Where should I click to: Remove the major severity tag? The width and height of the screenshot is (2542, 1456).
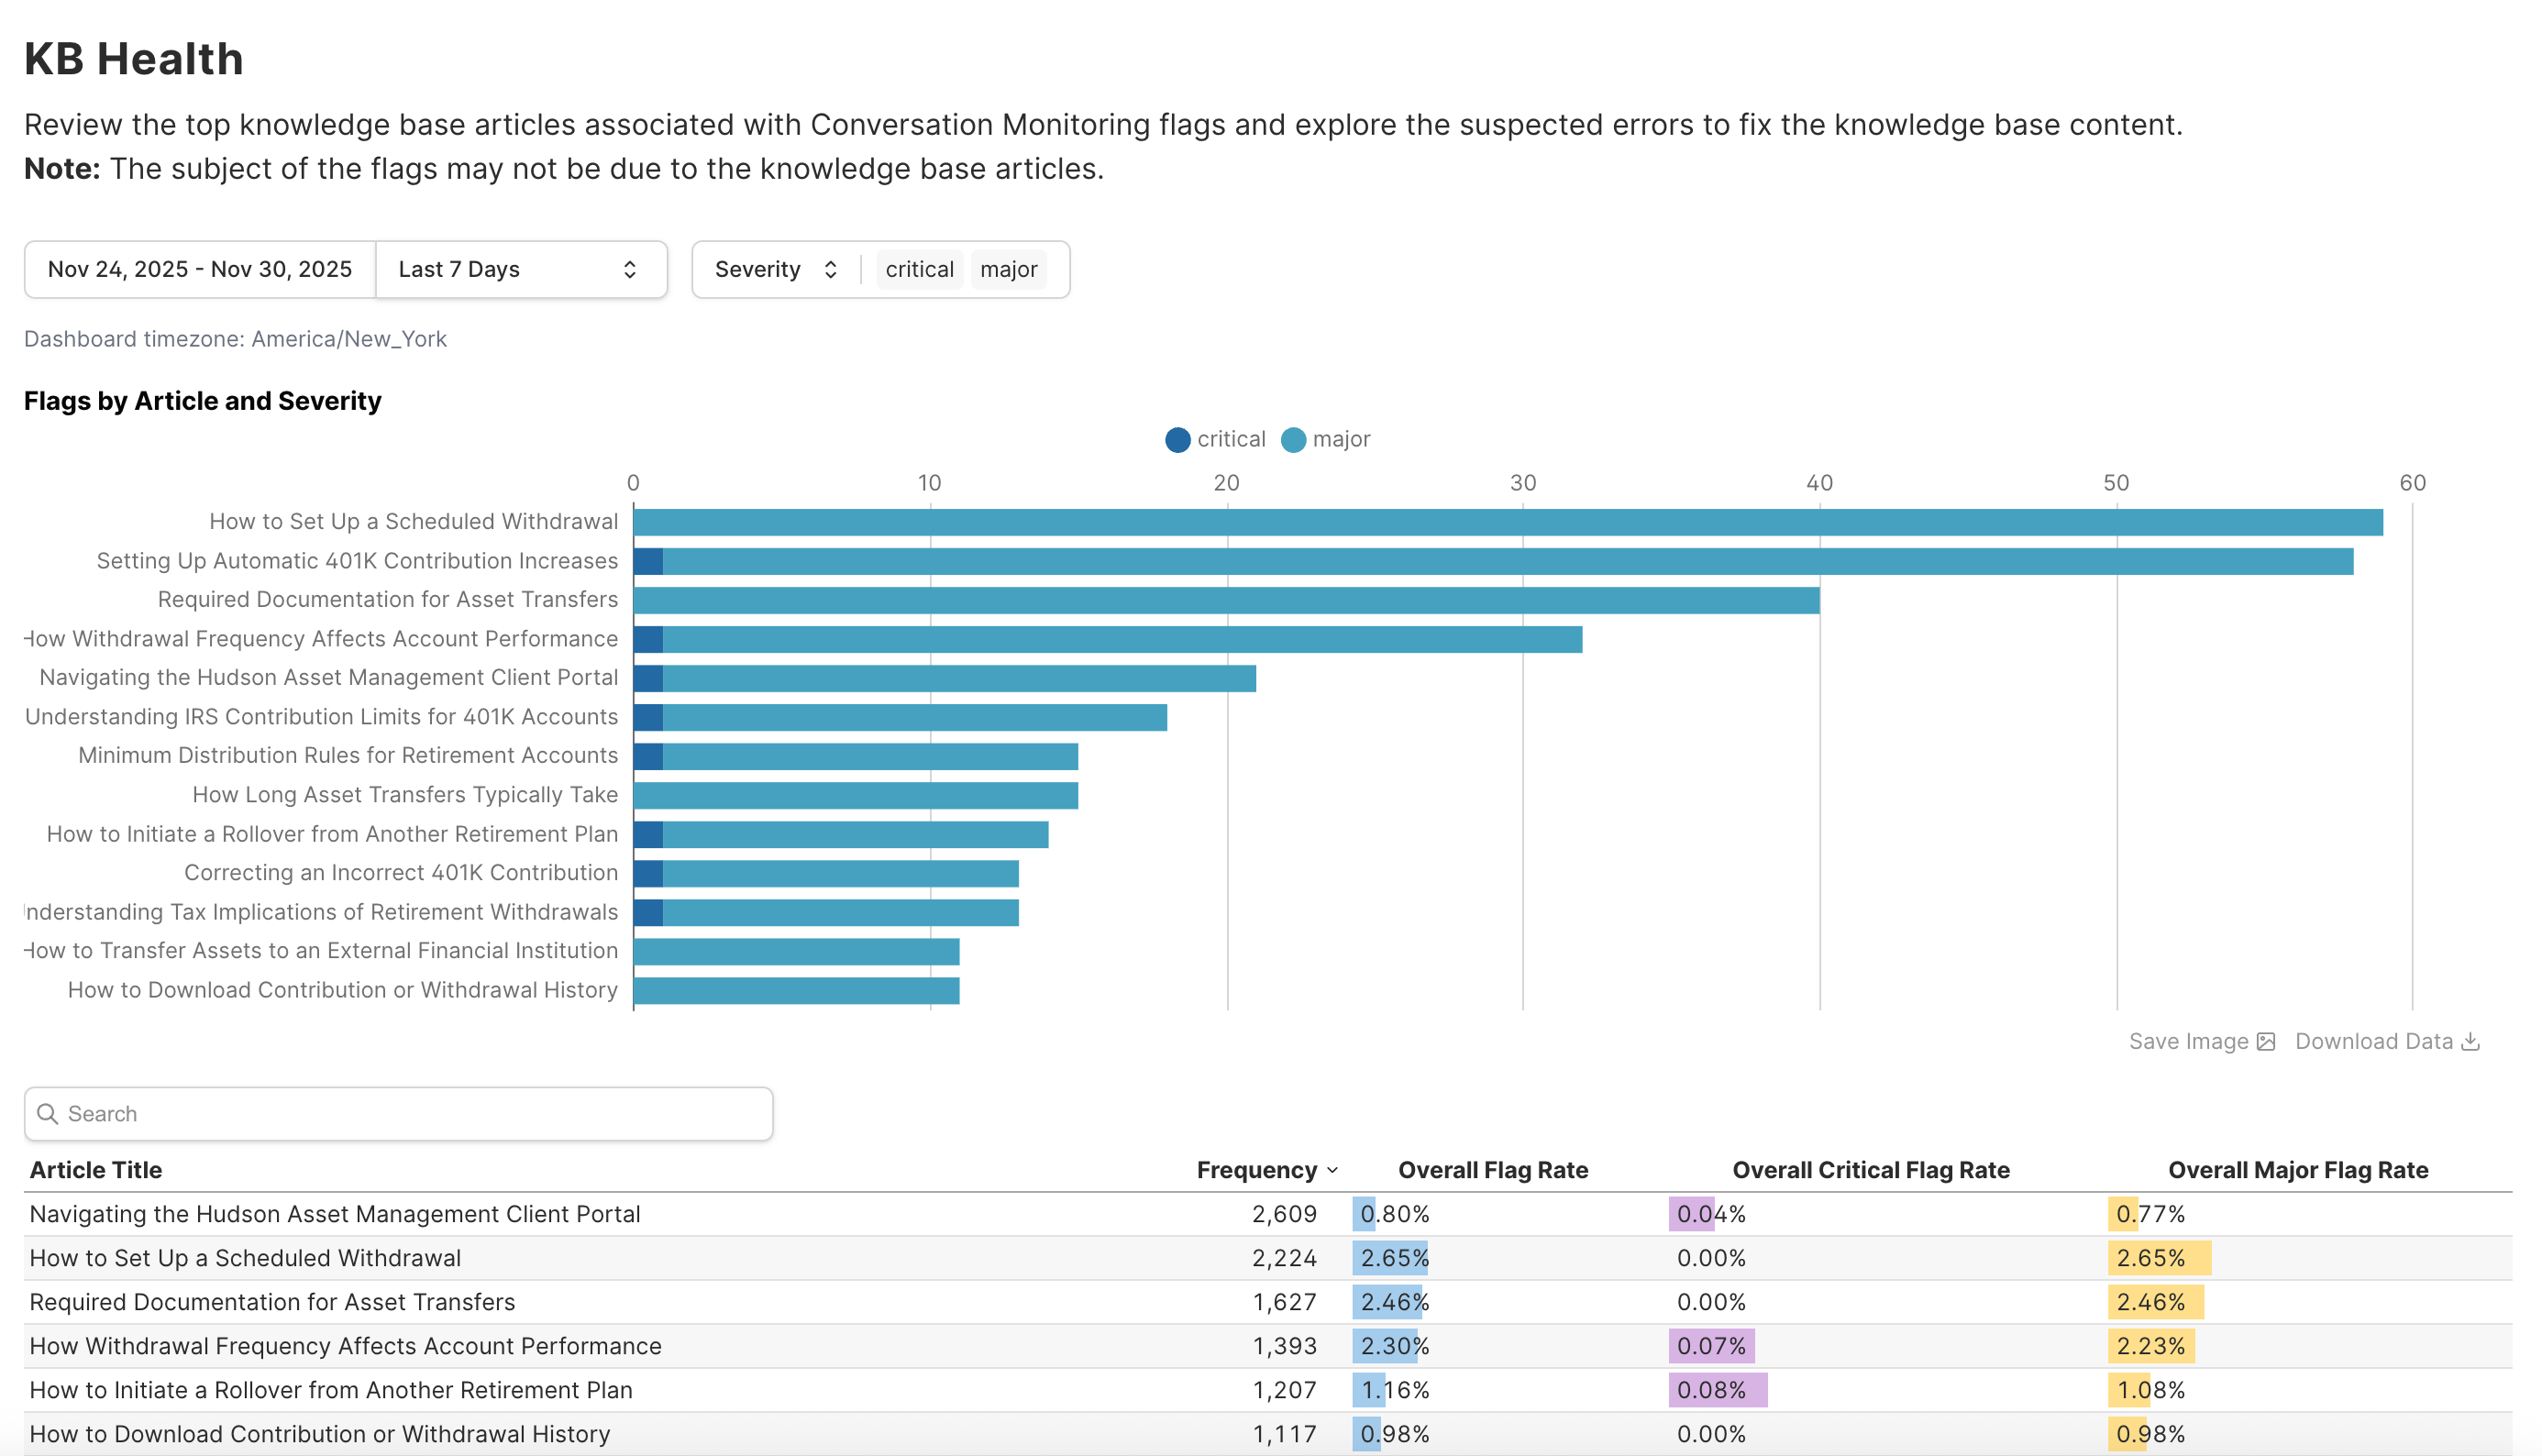click(x=1008, y=269)
